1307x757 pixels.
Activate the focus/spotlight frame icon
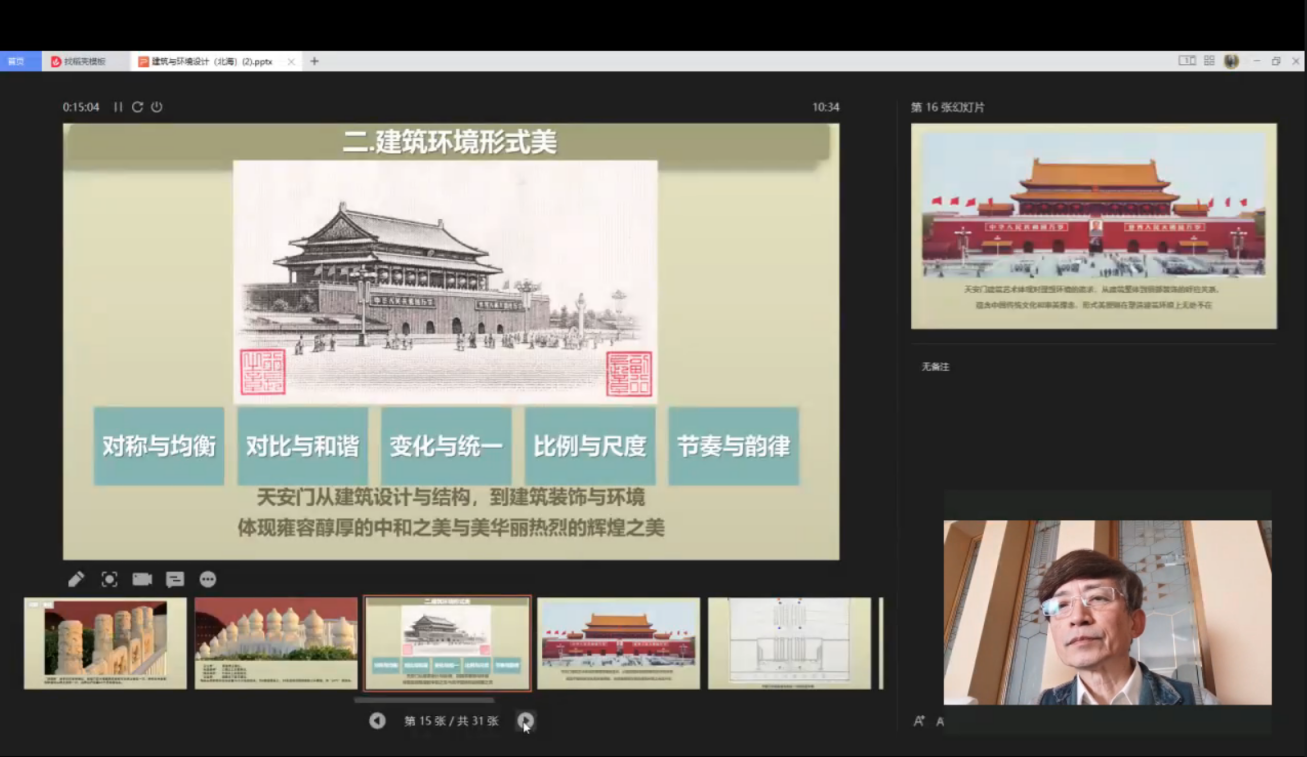[x=109, y=579]
